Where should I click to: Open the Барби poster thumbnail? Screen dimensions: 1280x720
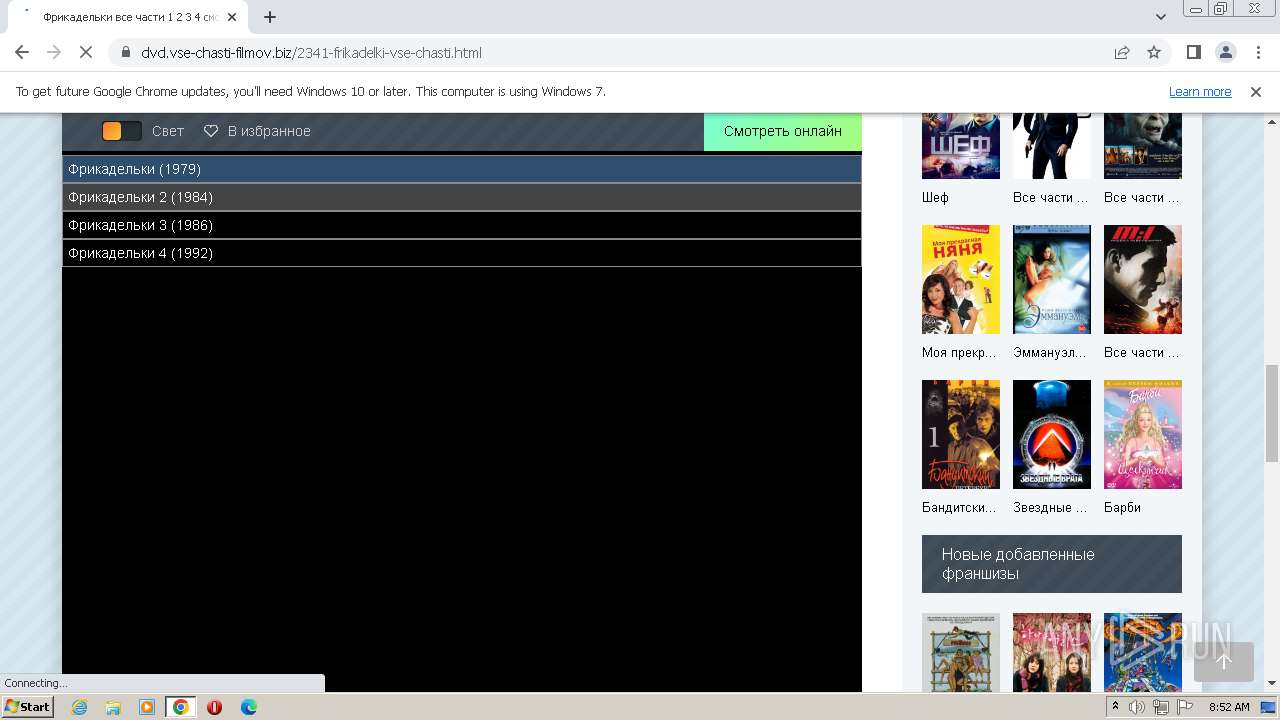pyautogui.click(x=1143, y=434)
